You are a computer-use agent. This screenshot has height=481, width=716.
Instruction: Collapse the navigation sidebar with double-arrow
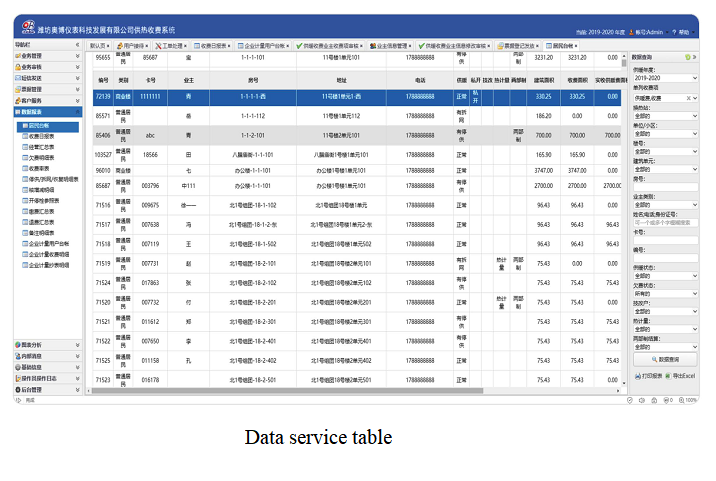point(78,45)
